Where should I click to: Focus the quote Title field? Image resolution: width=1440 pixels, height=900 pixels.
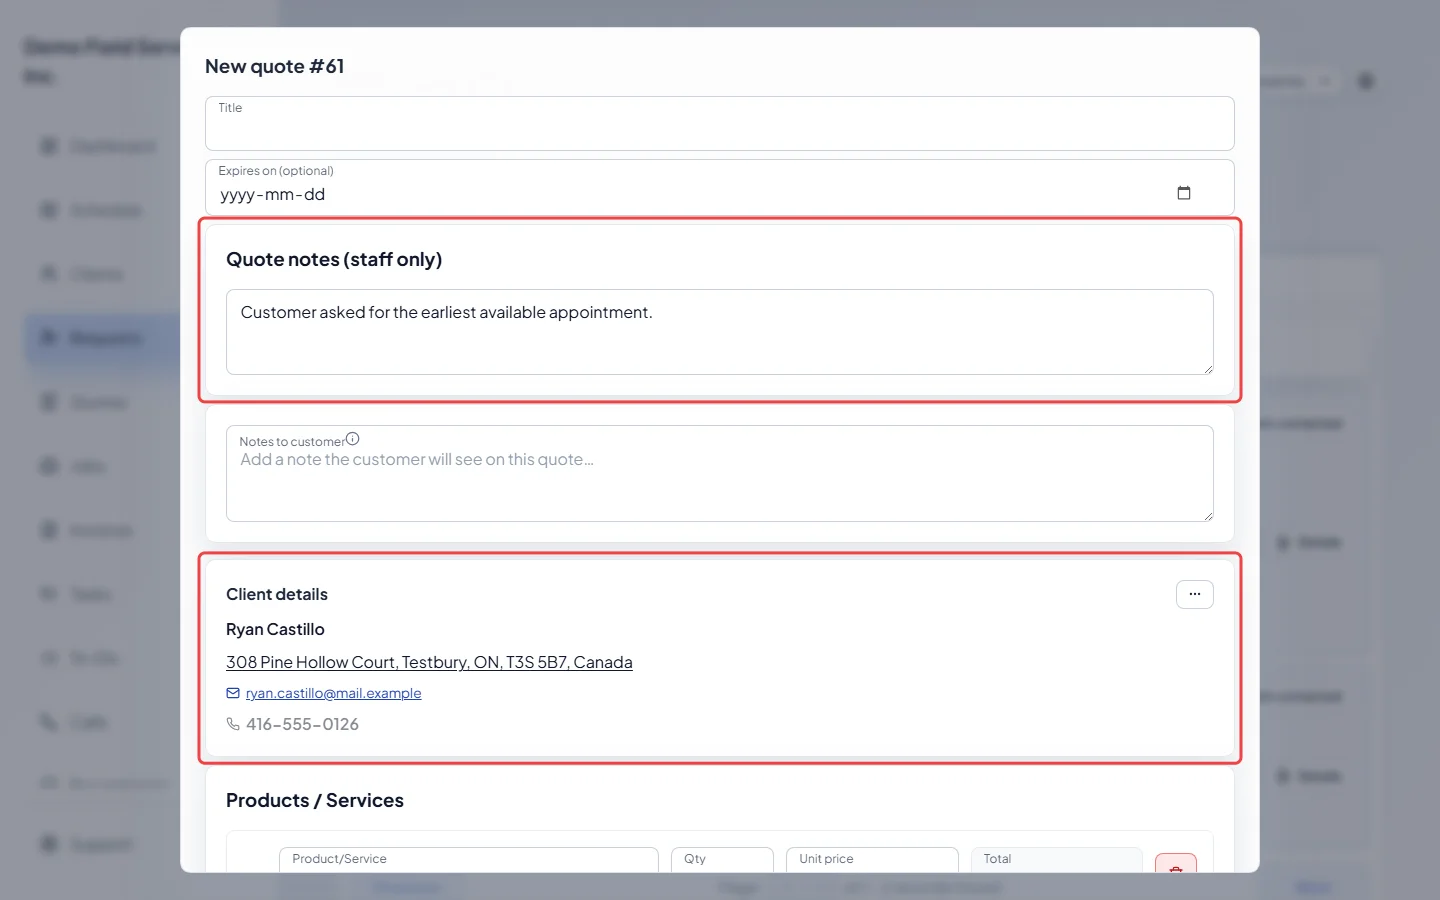(719, 123)
